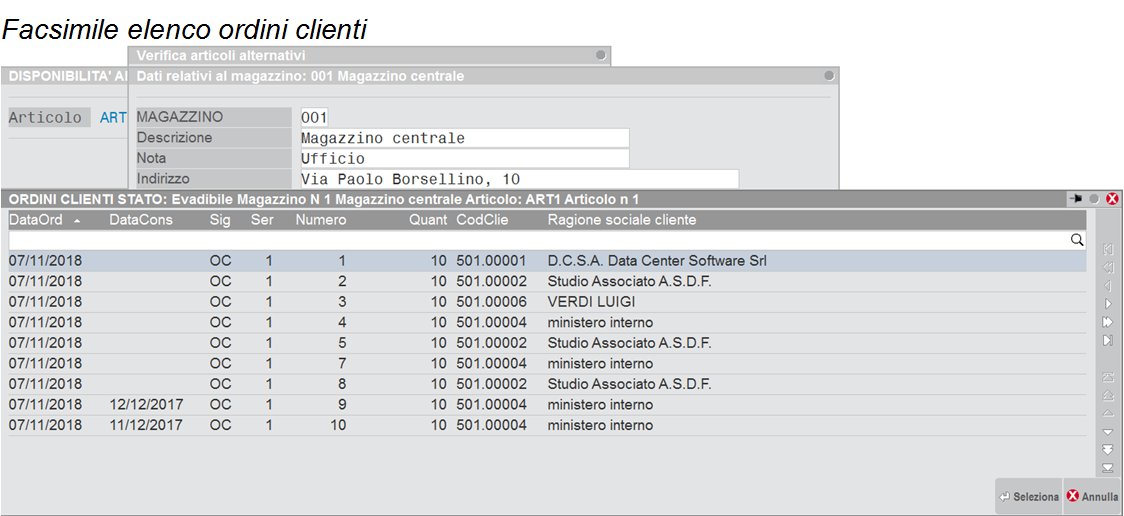Click the Indirizzo field Via Paolo Borsellino

tap(519, 179)
